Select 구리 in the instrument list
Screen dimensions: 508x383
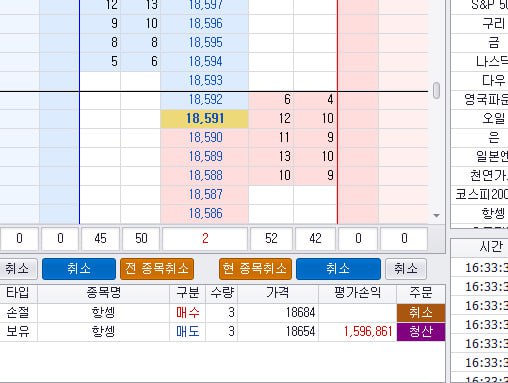(494, 24)
